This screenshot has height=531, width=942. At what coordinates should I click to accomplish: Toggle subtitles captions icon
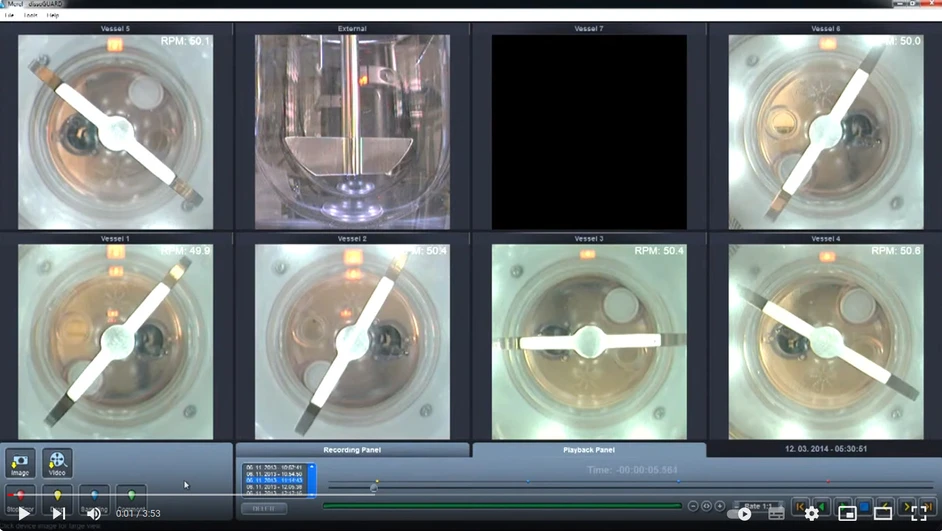776,513
